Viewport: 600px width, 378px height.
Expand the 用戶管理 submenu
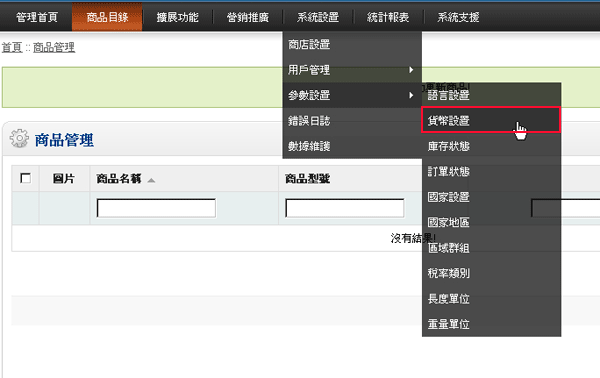coord(352,70)
